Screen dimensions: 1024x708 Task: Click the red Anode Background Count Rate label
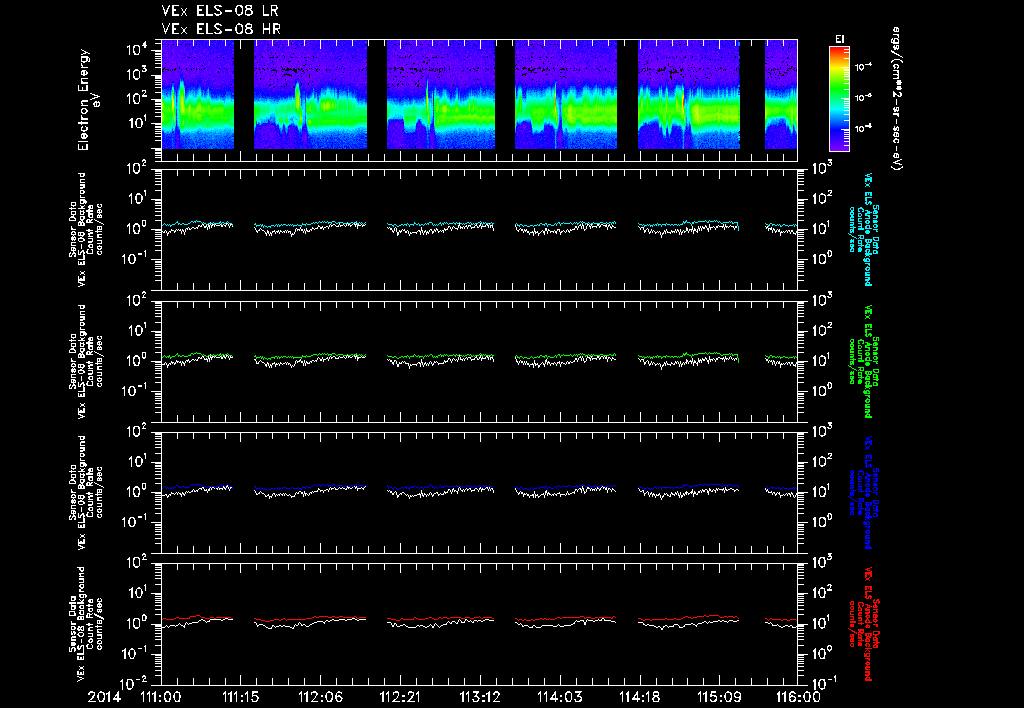[x=863, y=624]
